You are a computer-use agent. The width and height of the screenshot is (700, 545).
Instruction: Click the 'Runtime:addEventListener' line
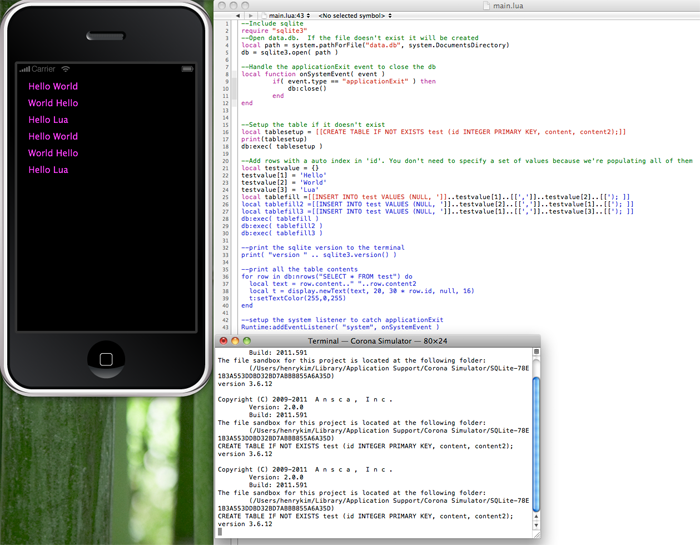pyautogui.click(x=340, y=327)
